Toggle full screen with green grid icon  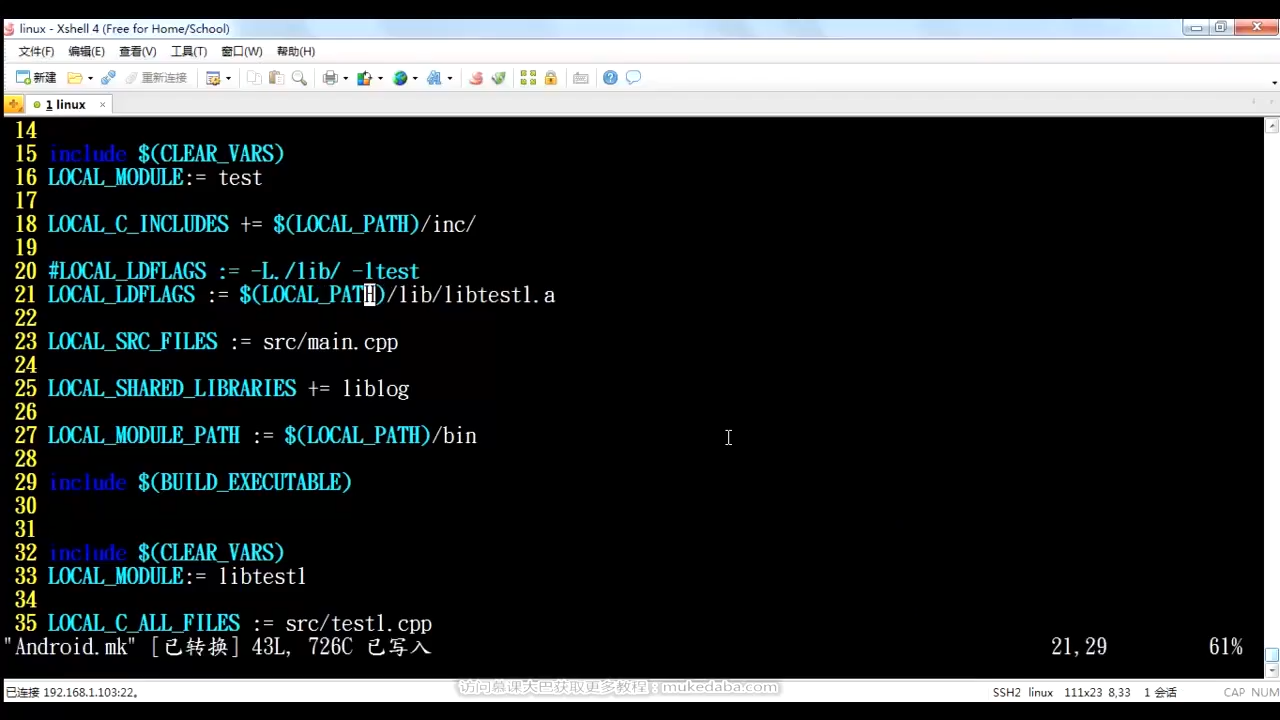point(528,78)
